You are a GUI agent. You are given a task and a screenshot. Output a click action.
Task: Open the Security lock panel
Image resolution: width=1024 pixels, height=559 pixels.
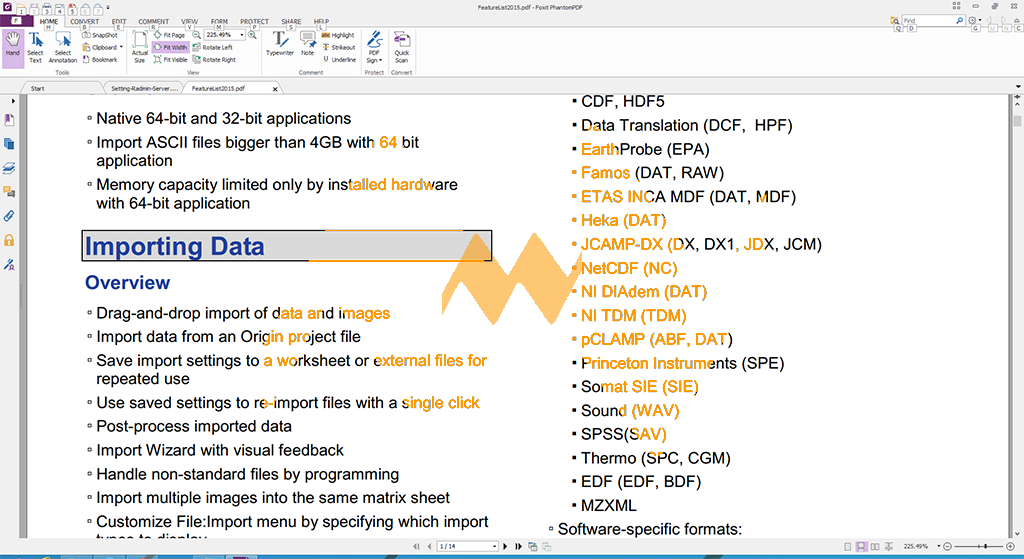click(x=9, y=240)
